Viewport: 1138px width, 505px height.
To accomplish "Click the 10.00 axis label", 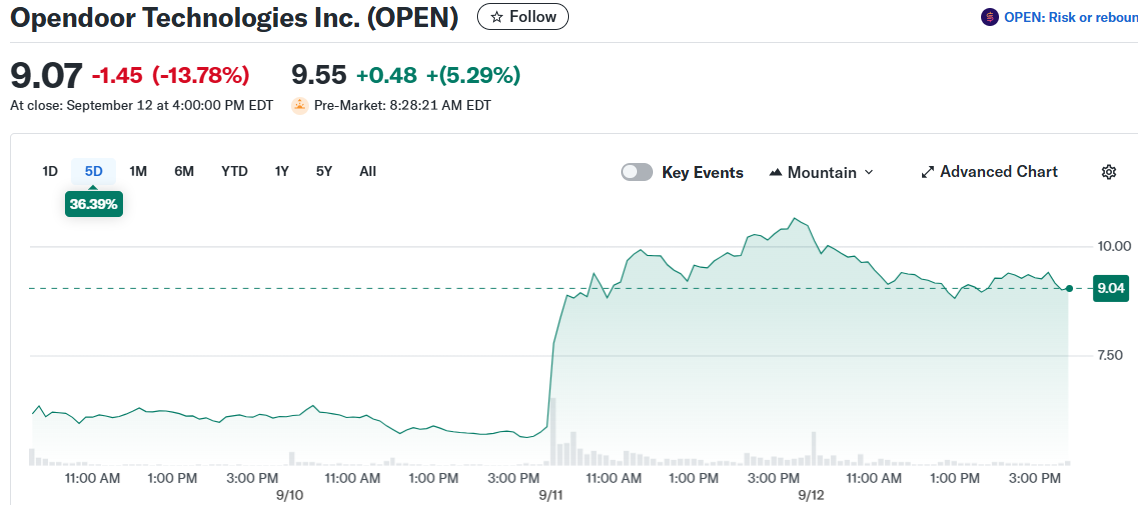I will coord(1113,246).
